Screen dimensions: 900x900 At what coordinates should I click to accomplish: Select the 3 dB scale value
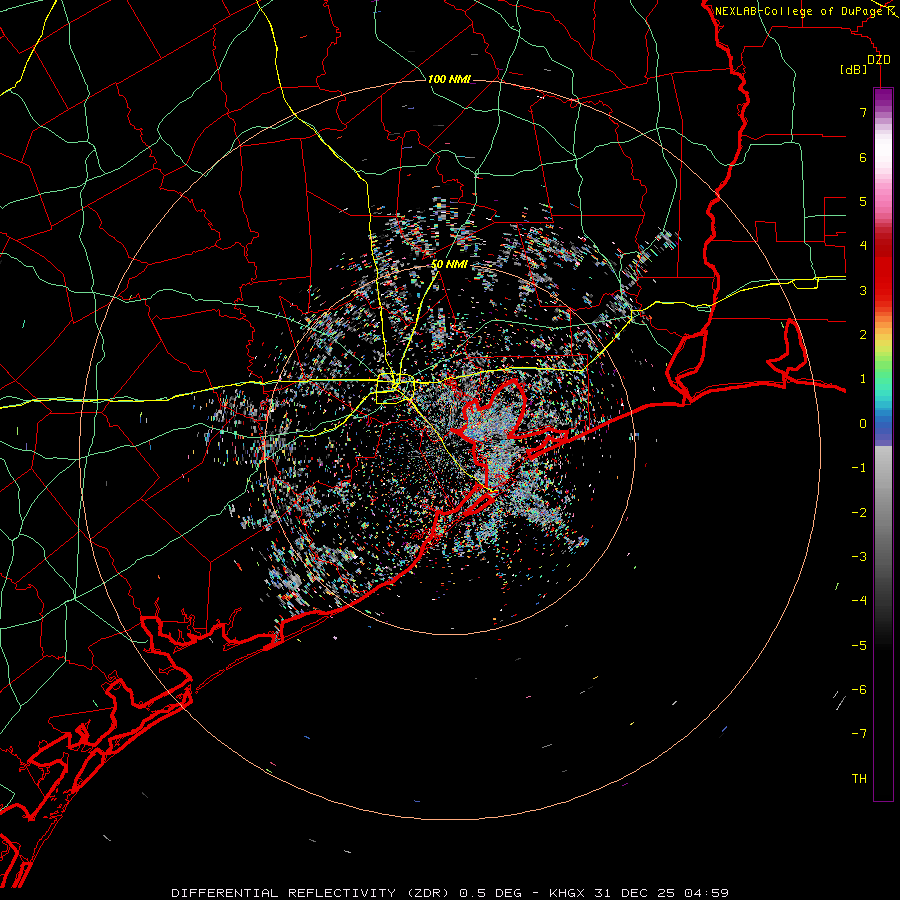pyautogui.click(x=863, y=290)
